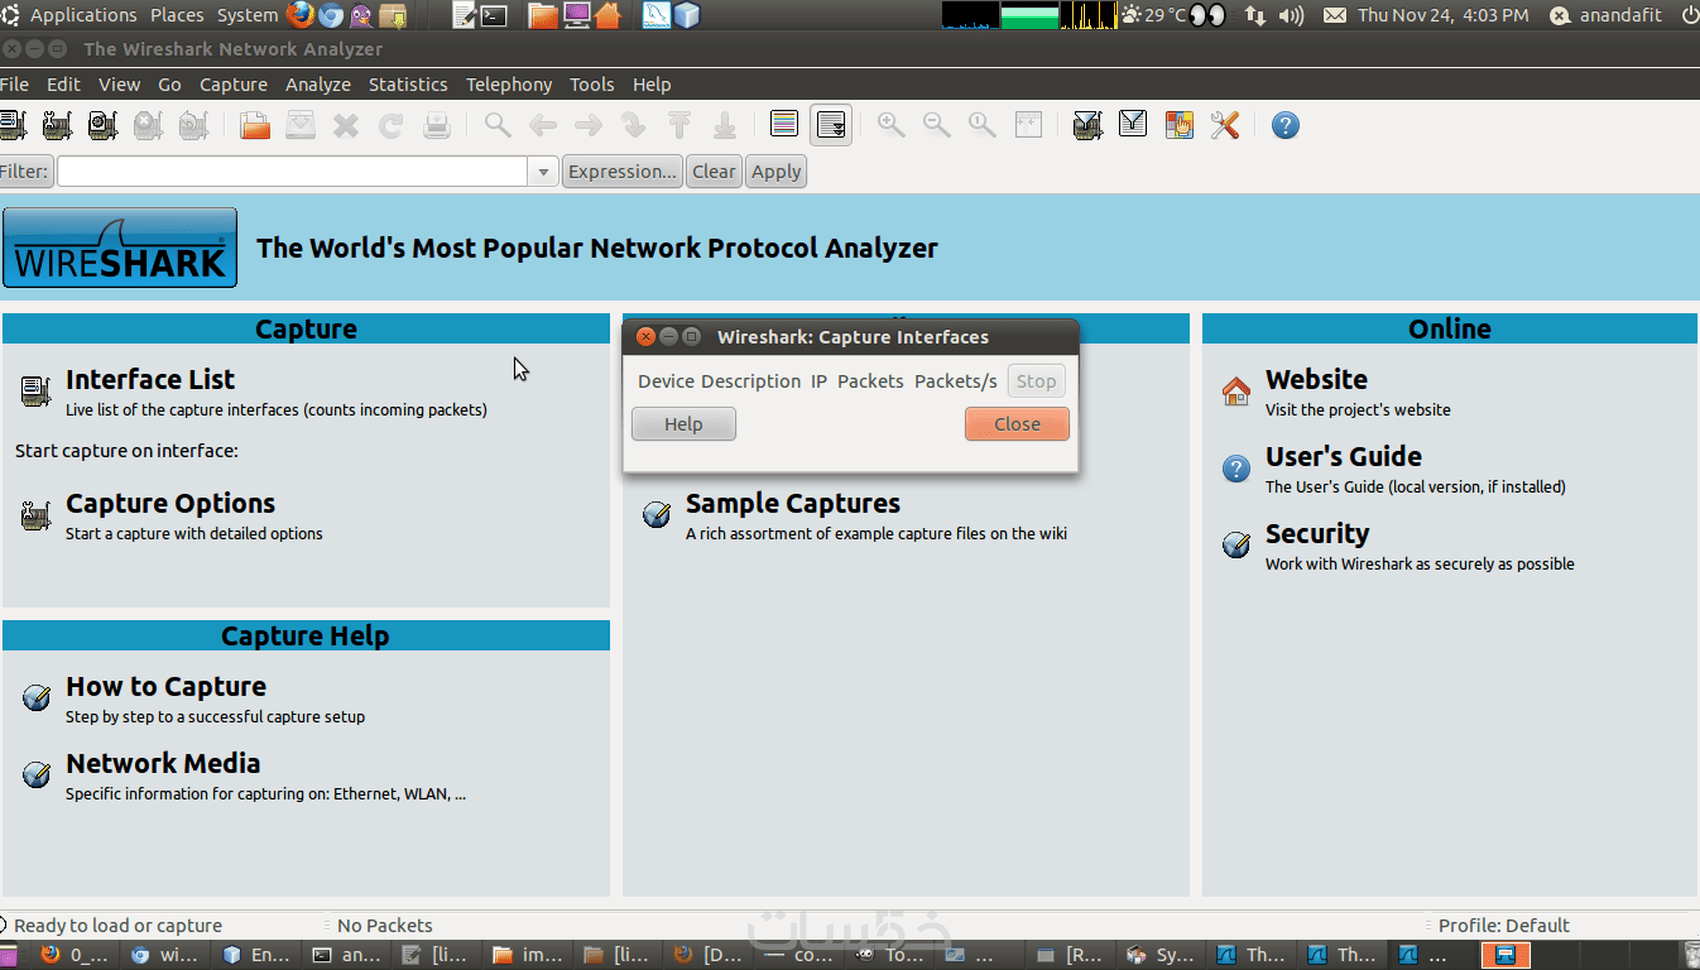
Task: Open the Tools menu
Action: pyautogui.click(x=592, y=85)
